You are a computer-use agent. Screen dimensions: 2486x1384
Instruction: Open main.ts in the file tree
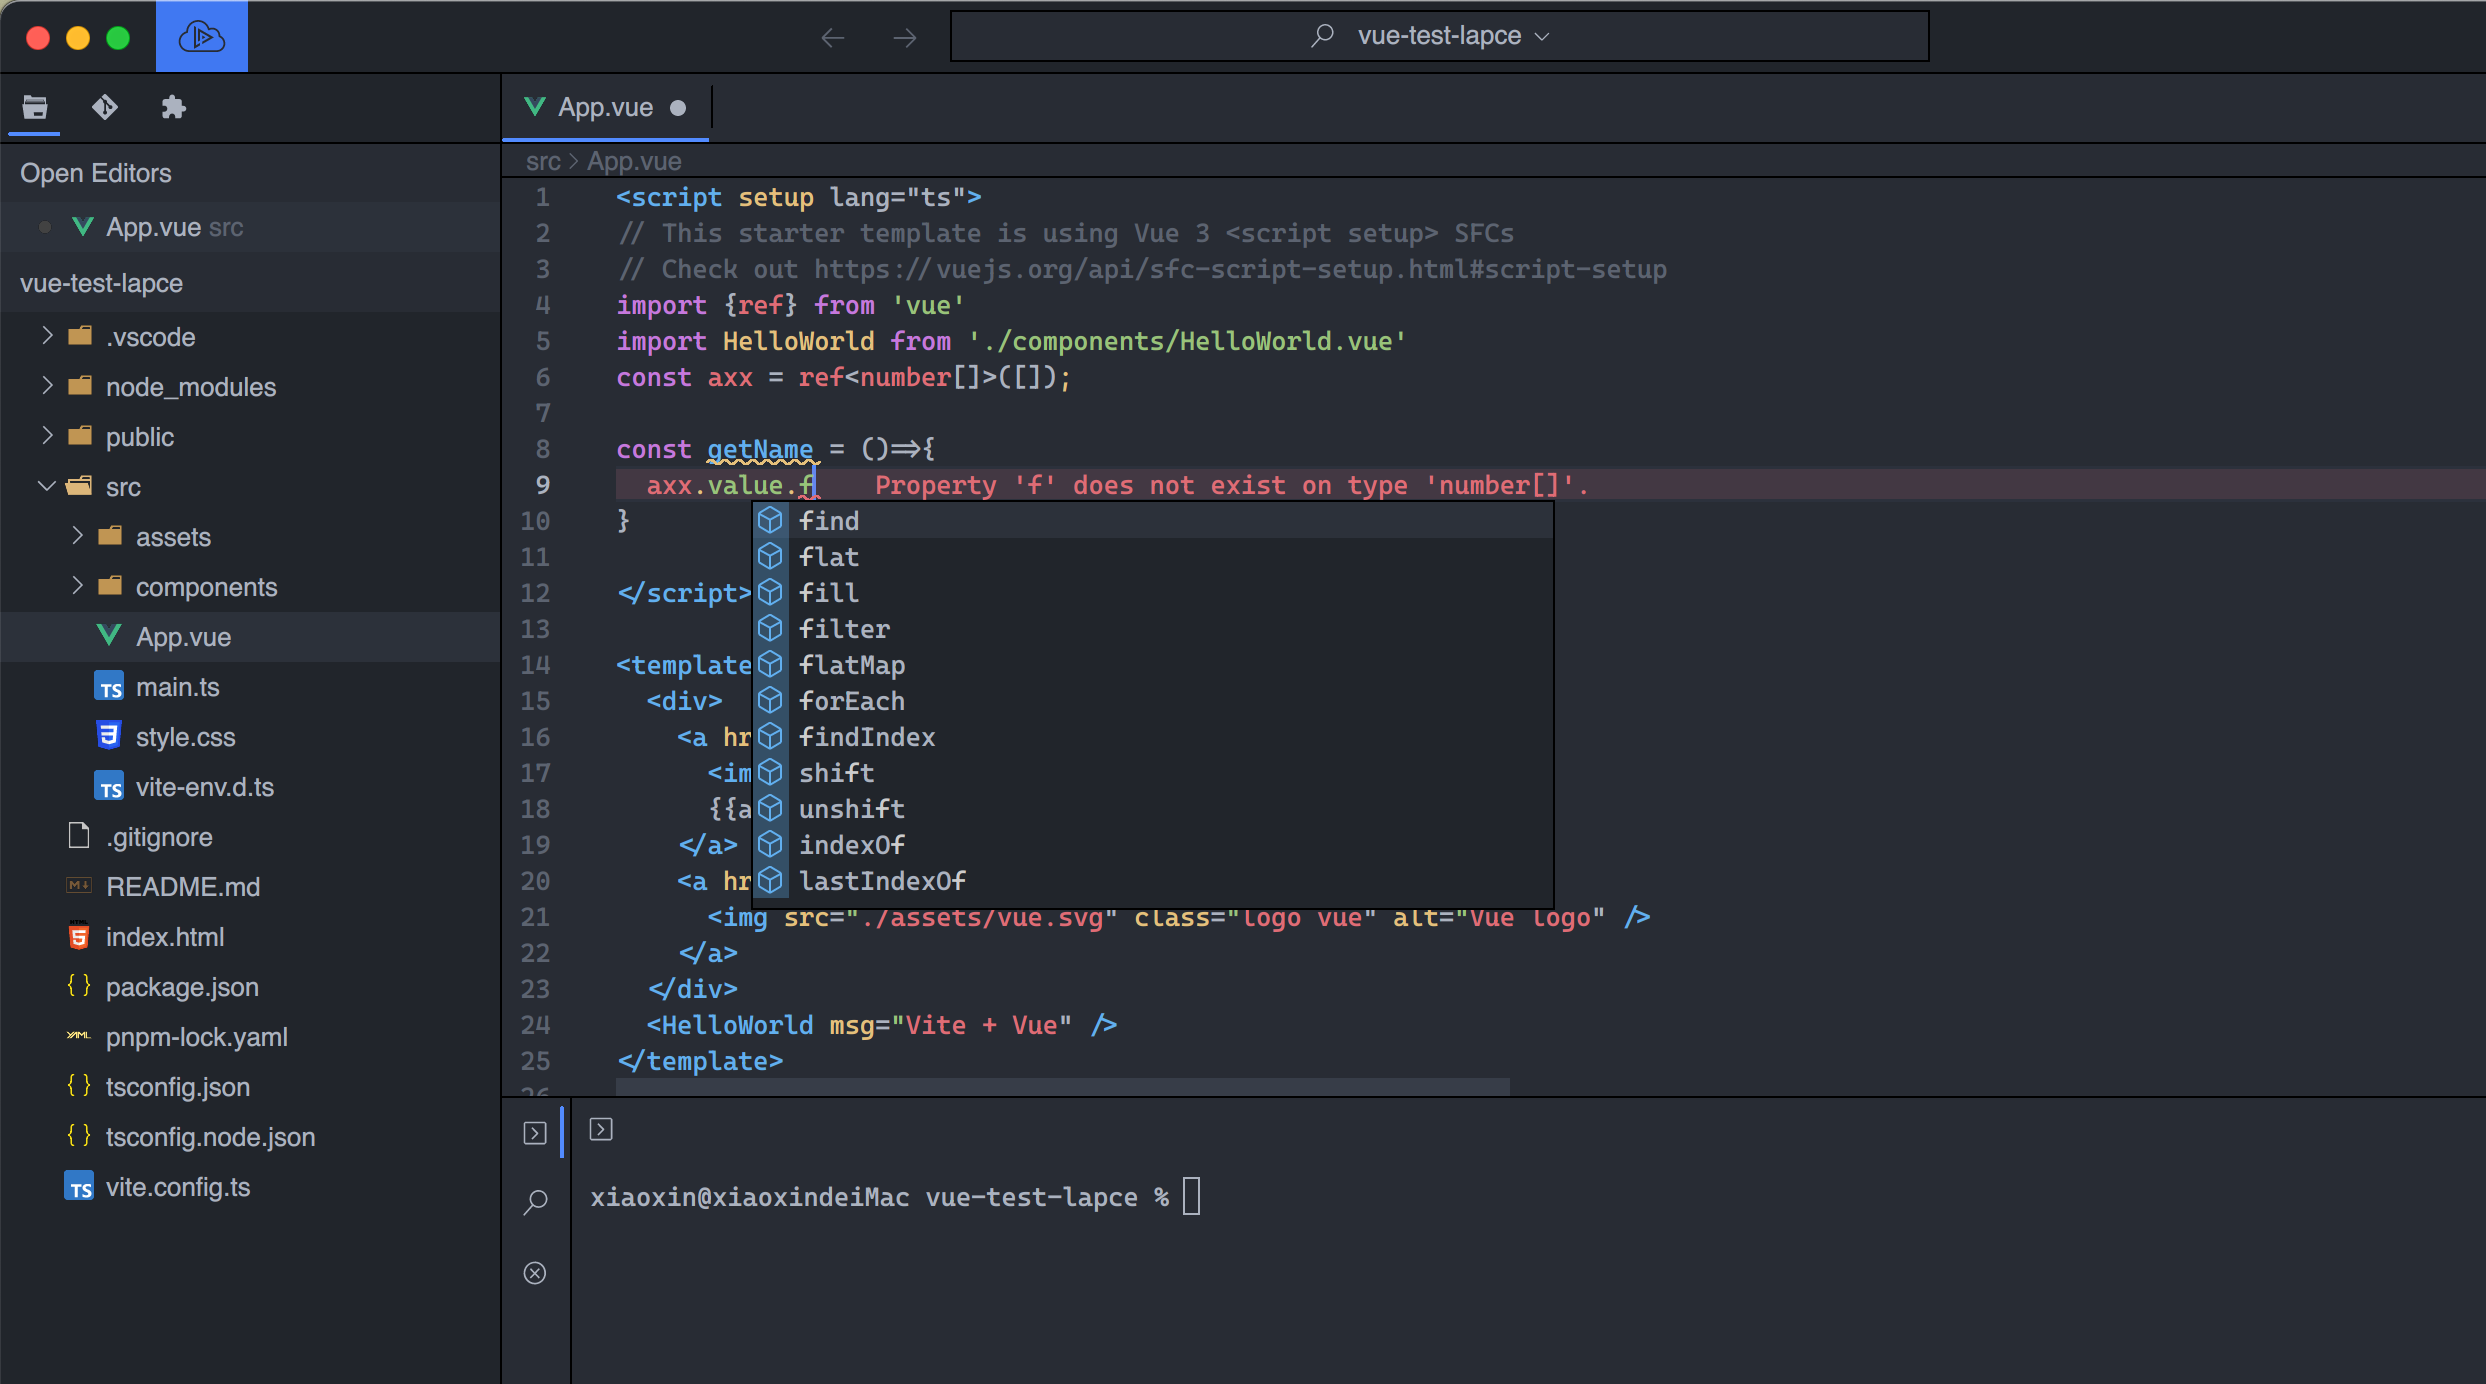(177, 687)
